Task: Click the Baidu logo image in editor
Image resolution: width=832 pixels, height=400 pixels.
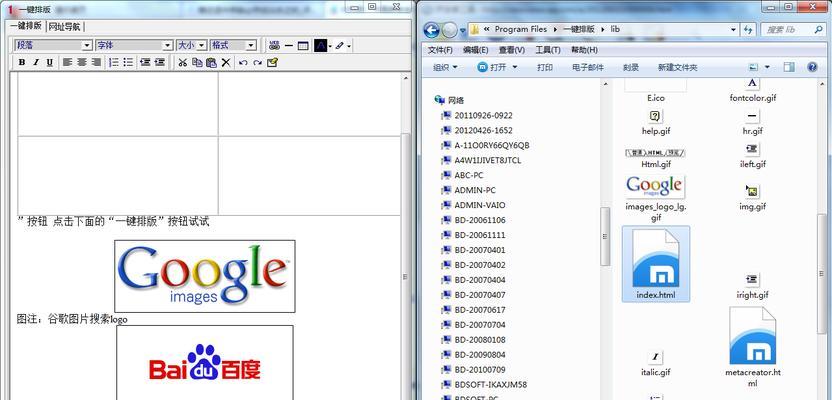Action: [205, 362]
